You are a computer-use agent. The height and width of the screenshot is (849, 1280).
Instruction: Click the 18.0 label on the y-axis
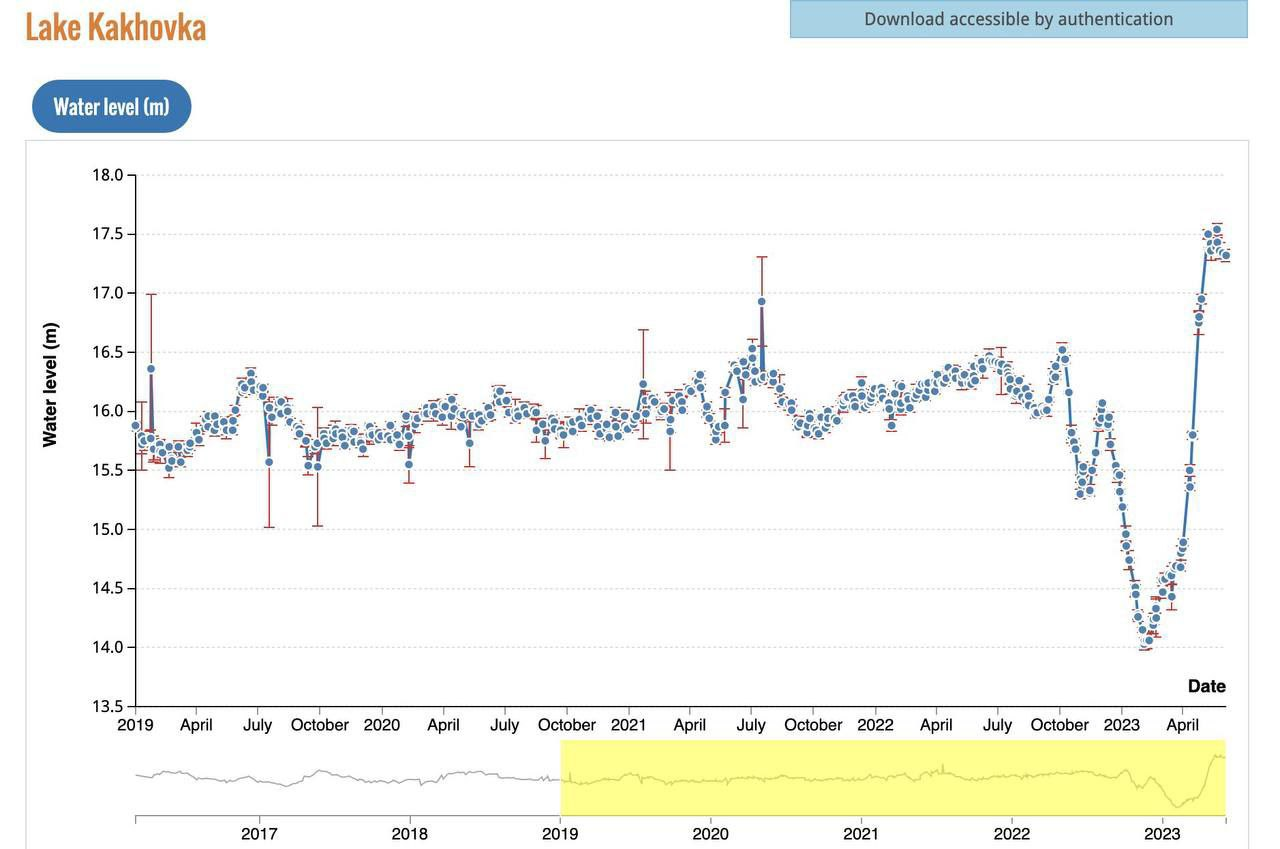[107, 175]
